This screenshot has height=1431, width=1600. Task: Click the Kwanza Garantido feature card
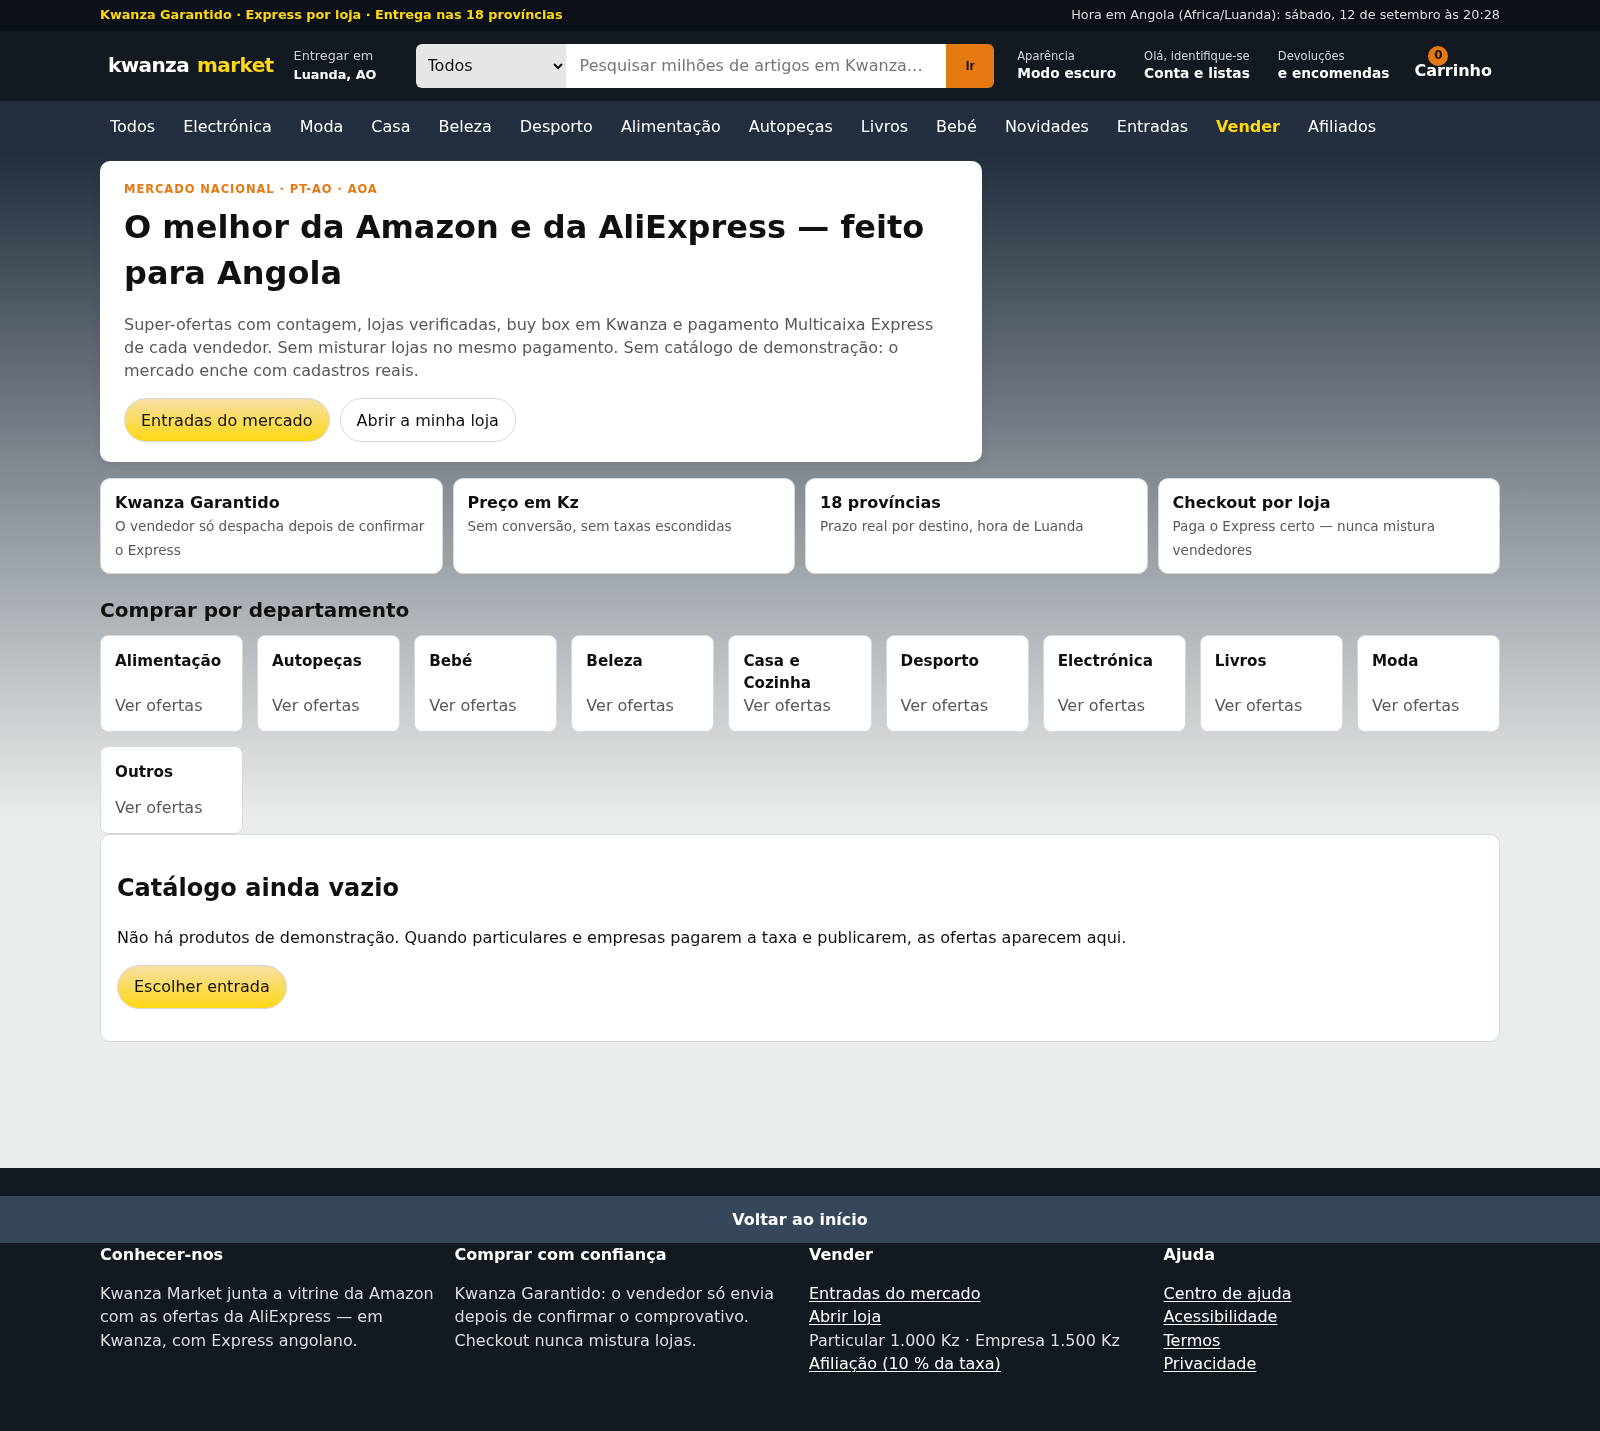(x=271, y=526)
